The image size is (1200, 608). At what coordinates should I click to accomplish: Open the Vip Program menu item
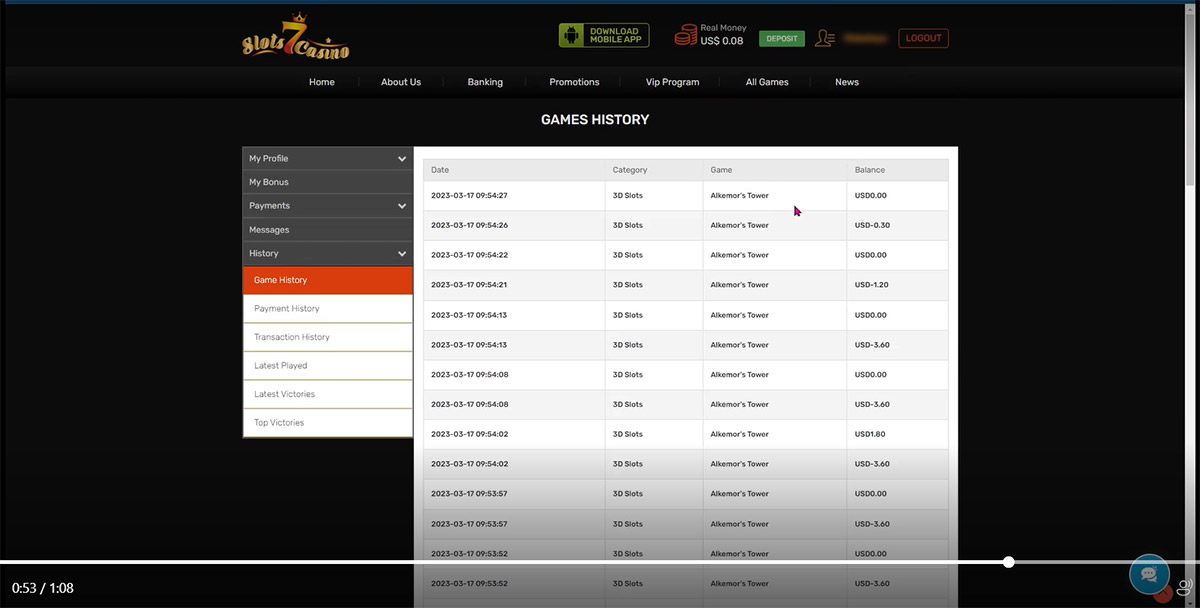tap(673, 82)
